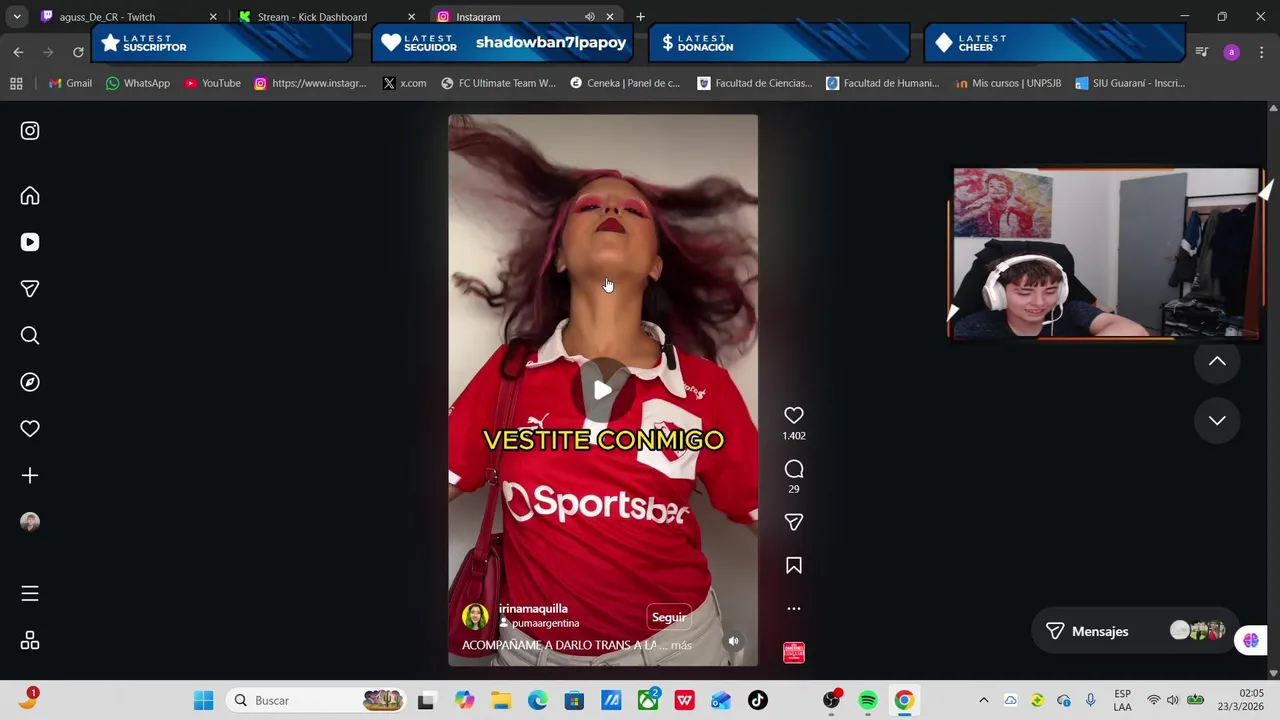Open the Gmail bookmark
This screenshot has height=720, width=1280.
point(70,83)
